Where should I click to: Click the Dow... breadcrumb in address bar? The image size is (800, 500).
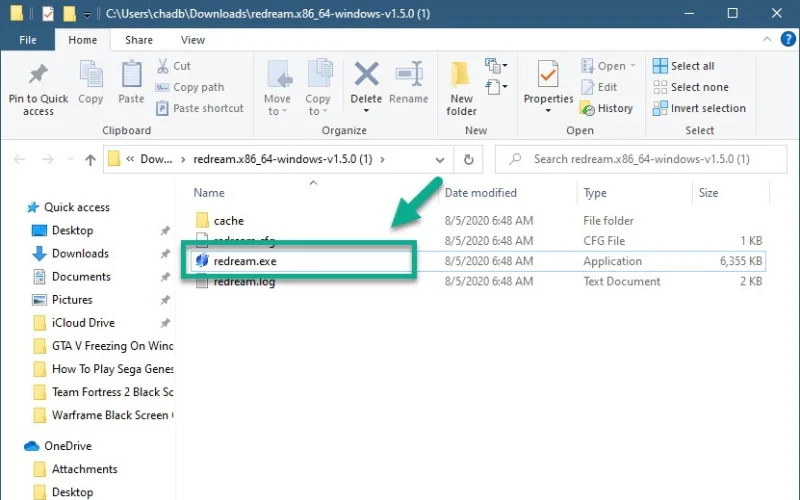pyautogui.click(x=156, y=159)
